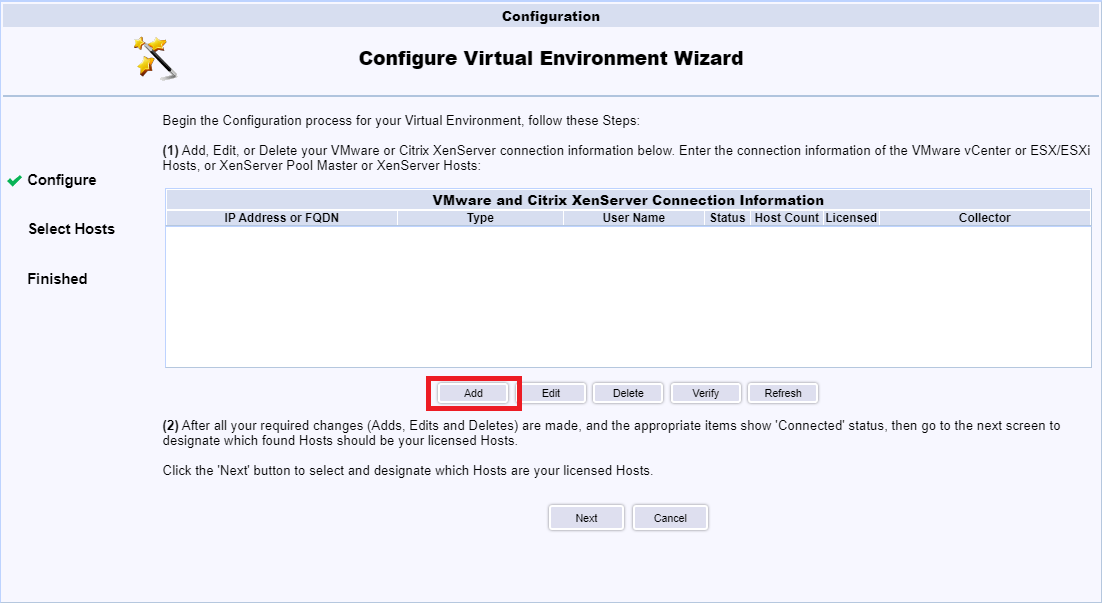Click the Host Count column header
The image size is (1102, 603).
786,218
